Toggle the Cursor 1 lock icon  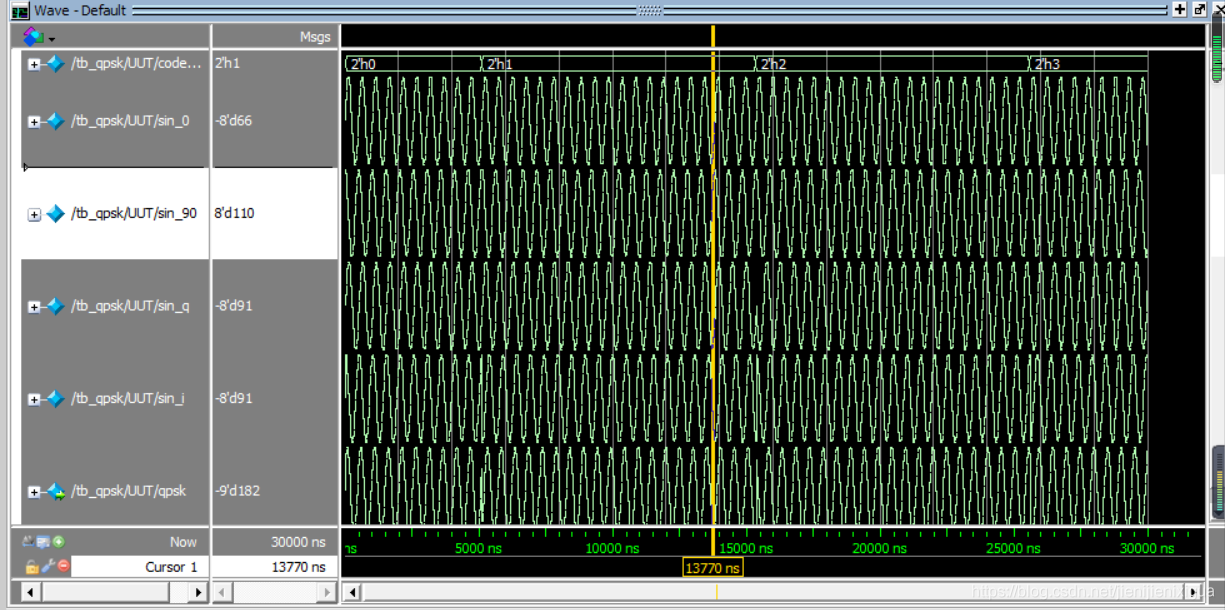click(x=32, y=566)
